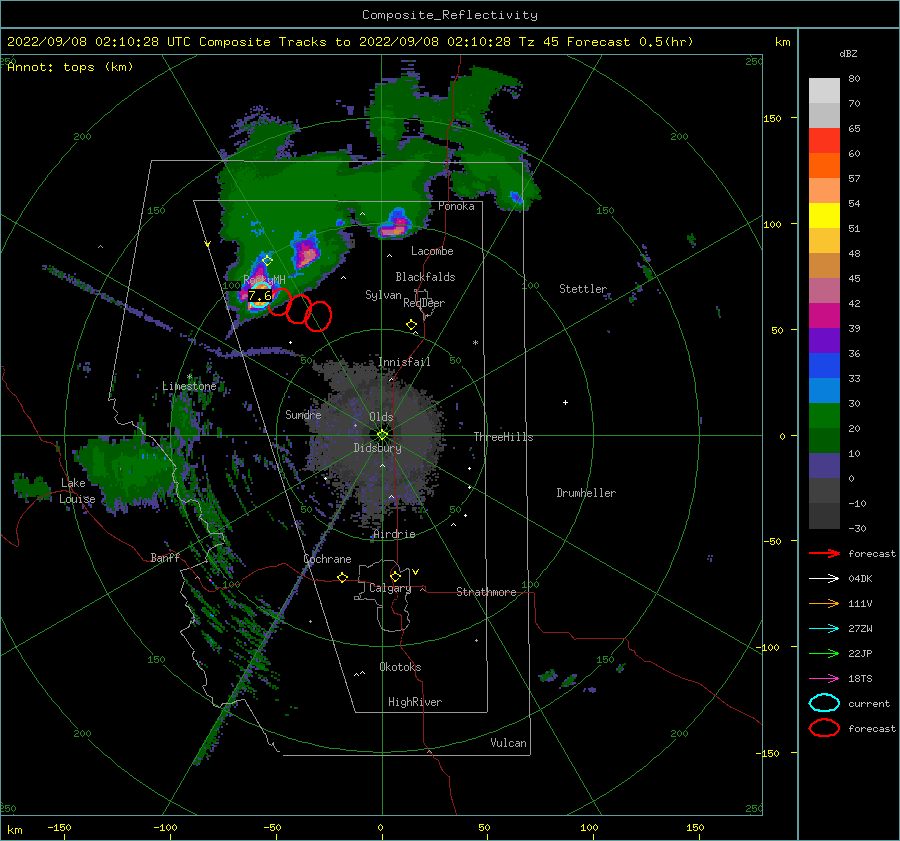Click the asterisk marker east of Innisfail

(475, 343)
